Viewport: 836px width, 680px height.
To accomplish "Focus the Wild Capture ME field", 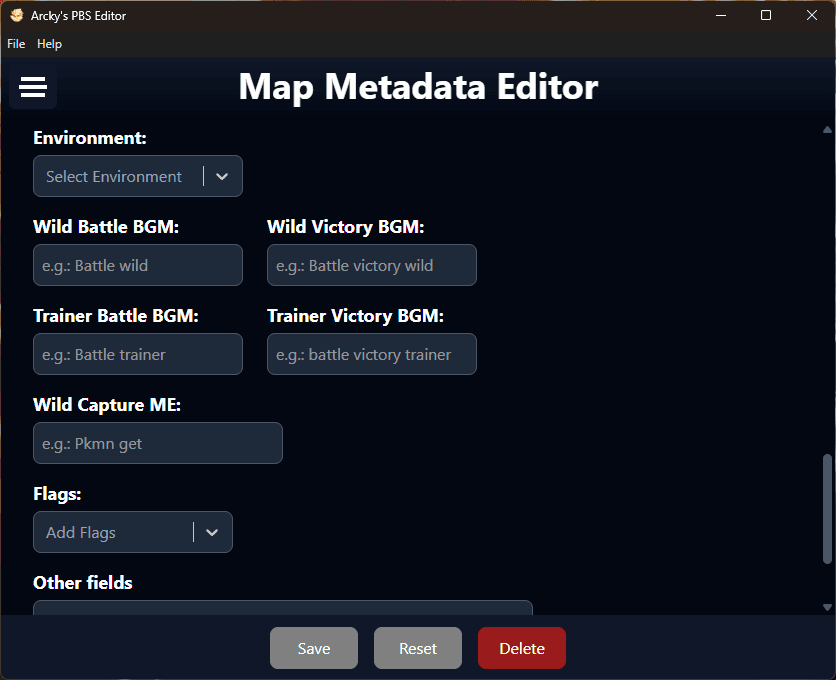I will (x=158, y=444).
